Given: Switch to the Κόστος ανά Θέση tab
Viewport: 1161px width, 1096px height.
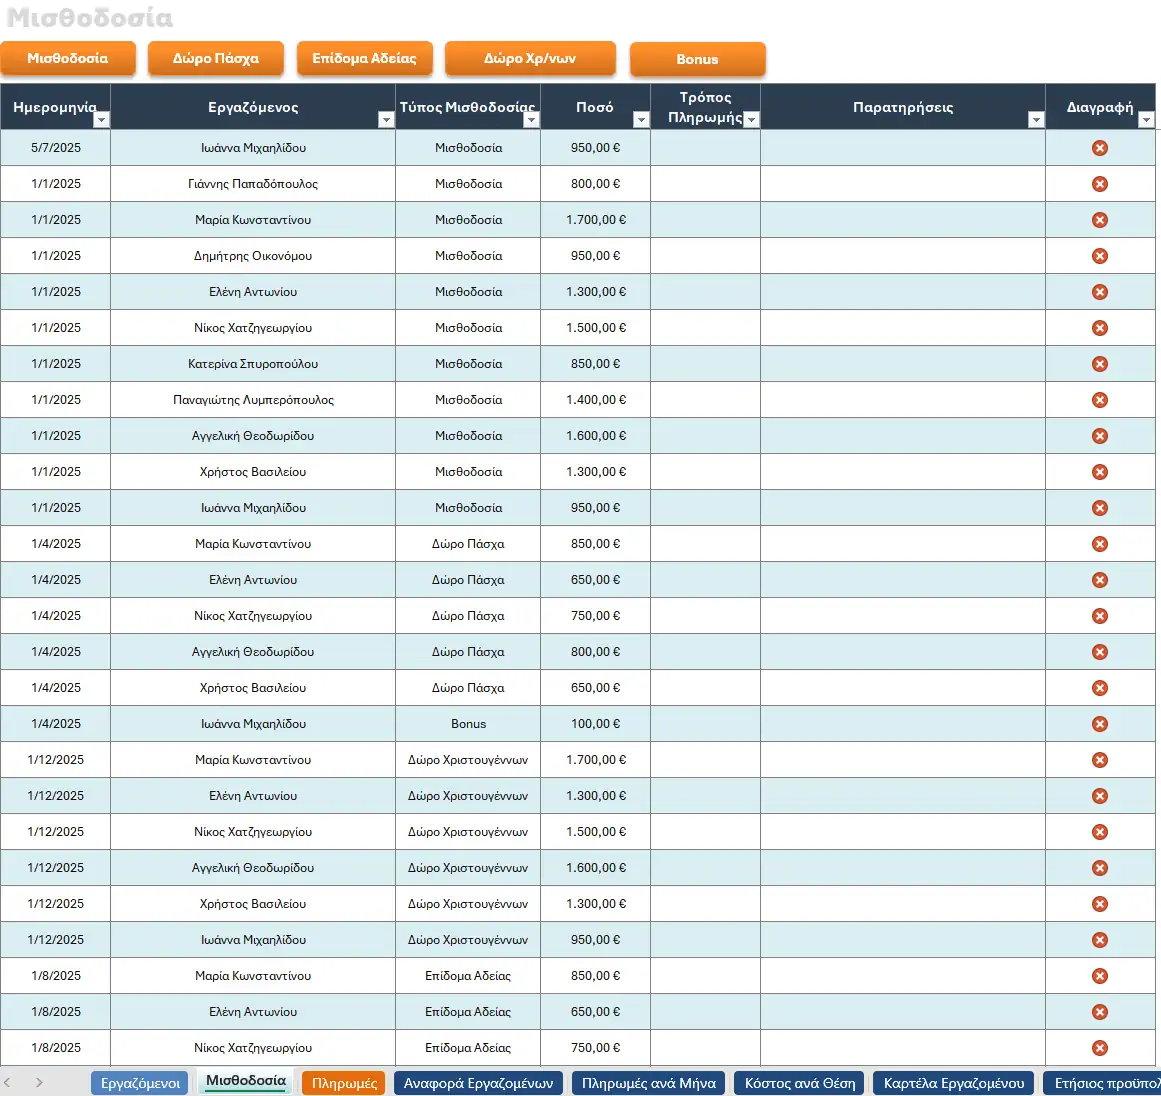Looking at the screenshot, I should (x=800, y=1083).
